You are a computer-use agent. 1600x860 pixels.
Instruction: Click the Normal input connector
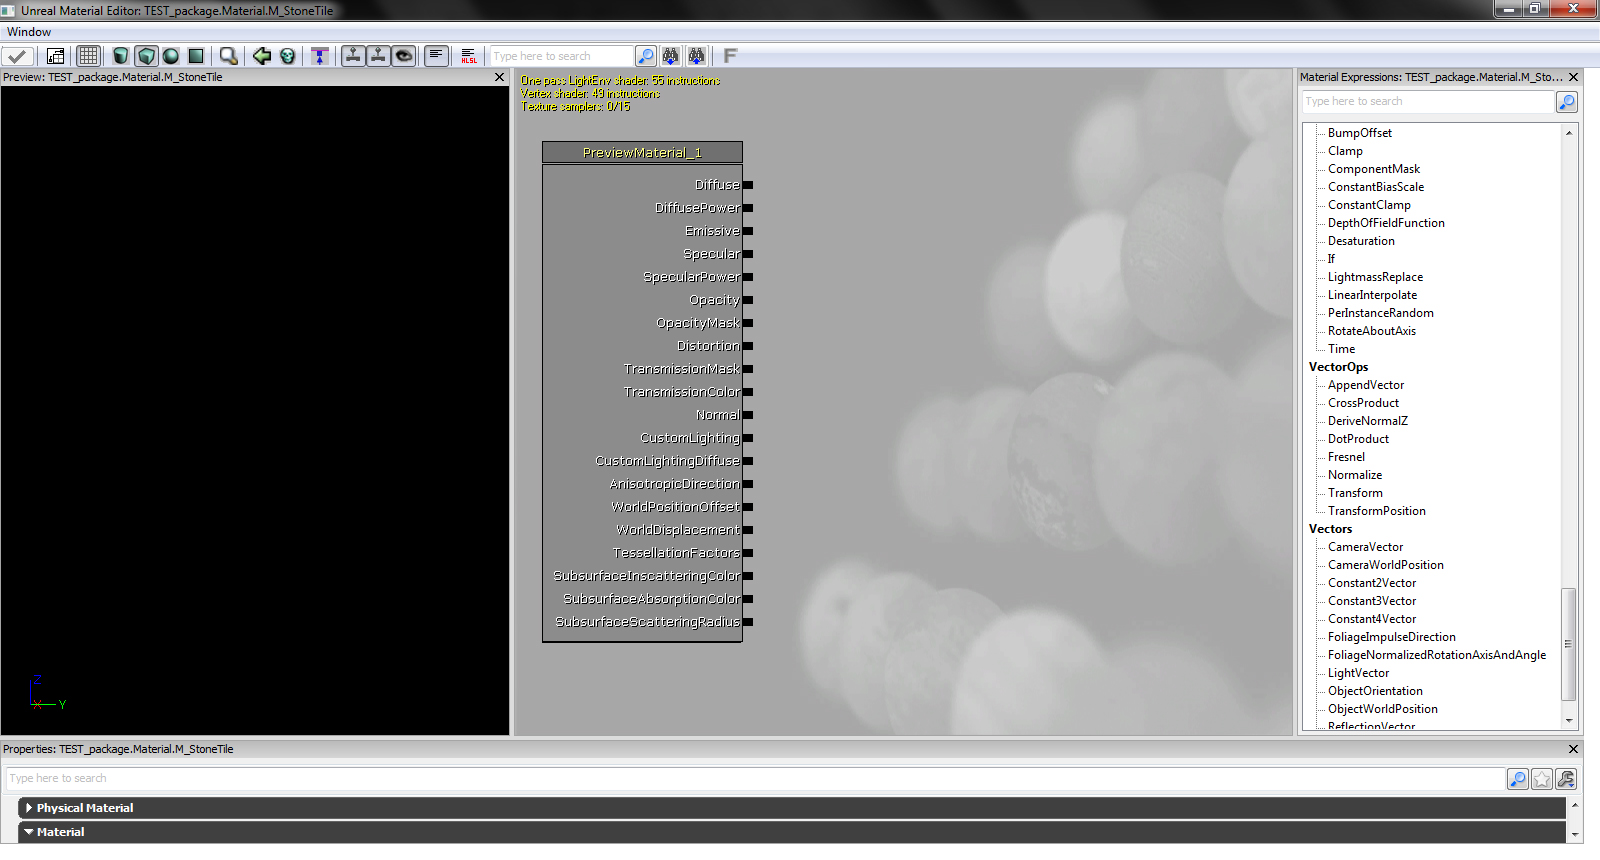coord(748,415)
